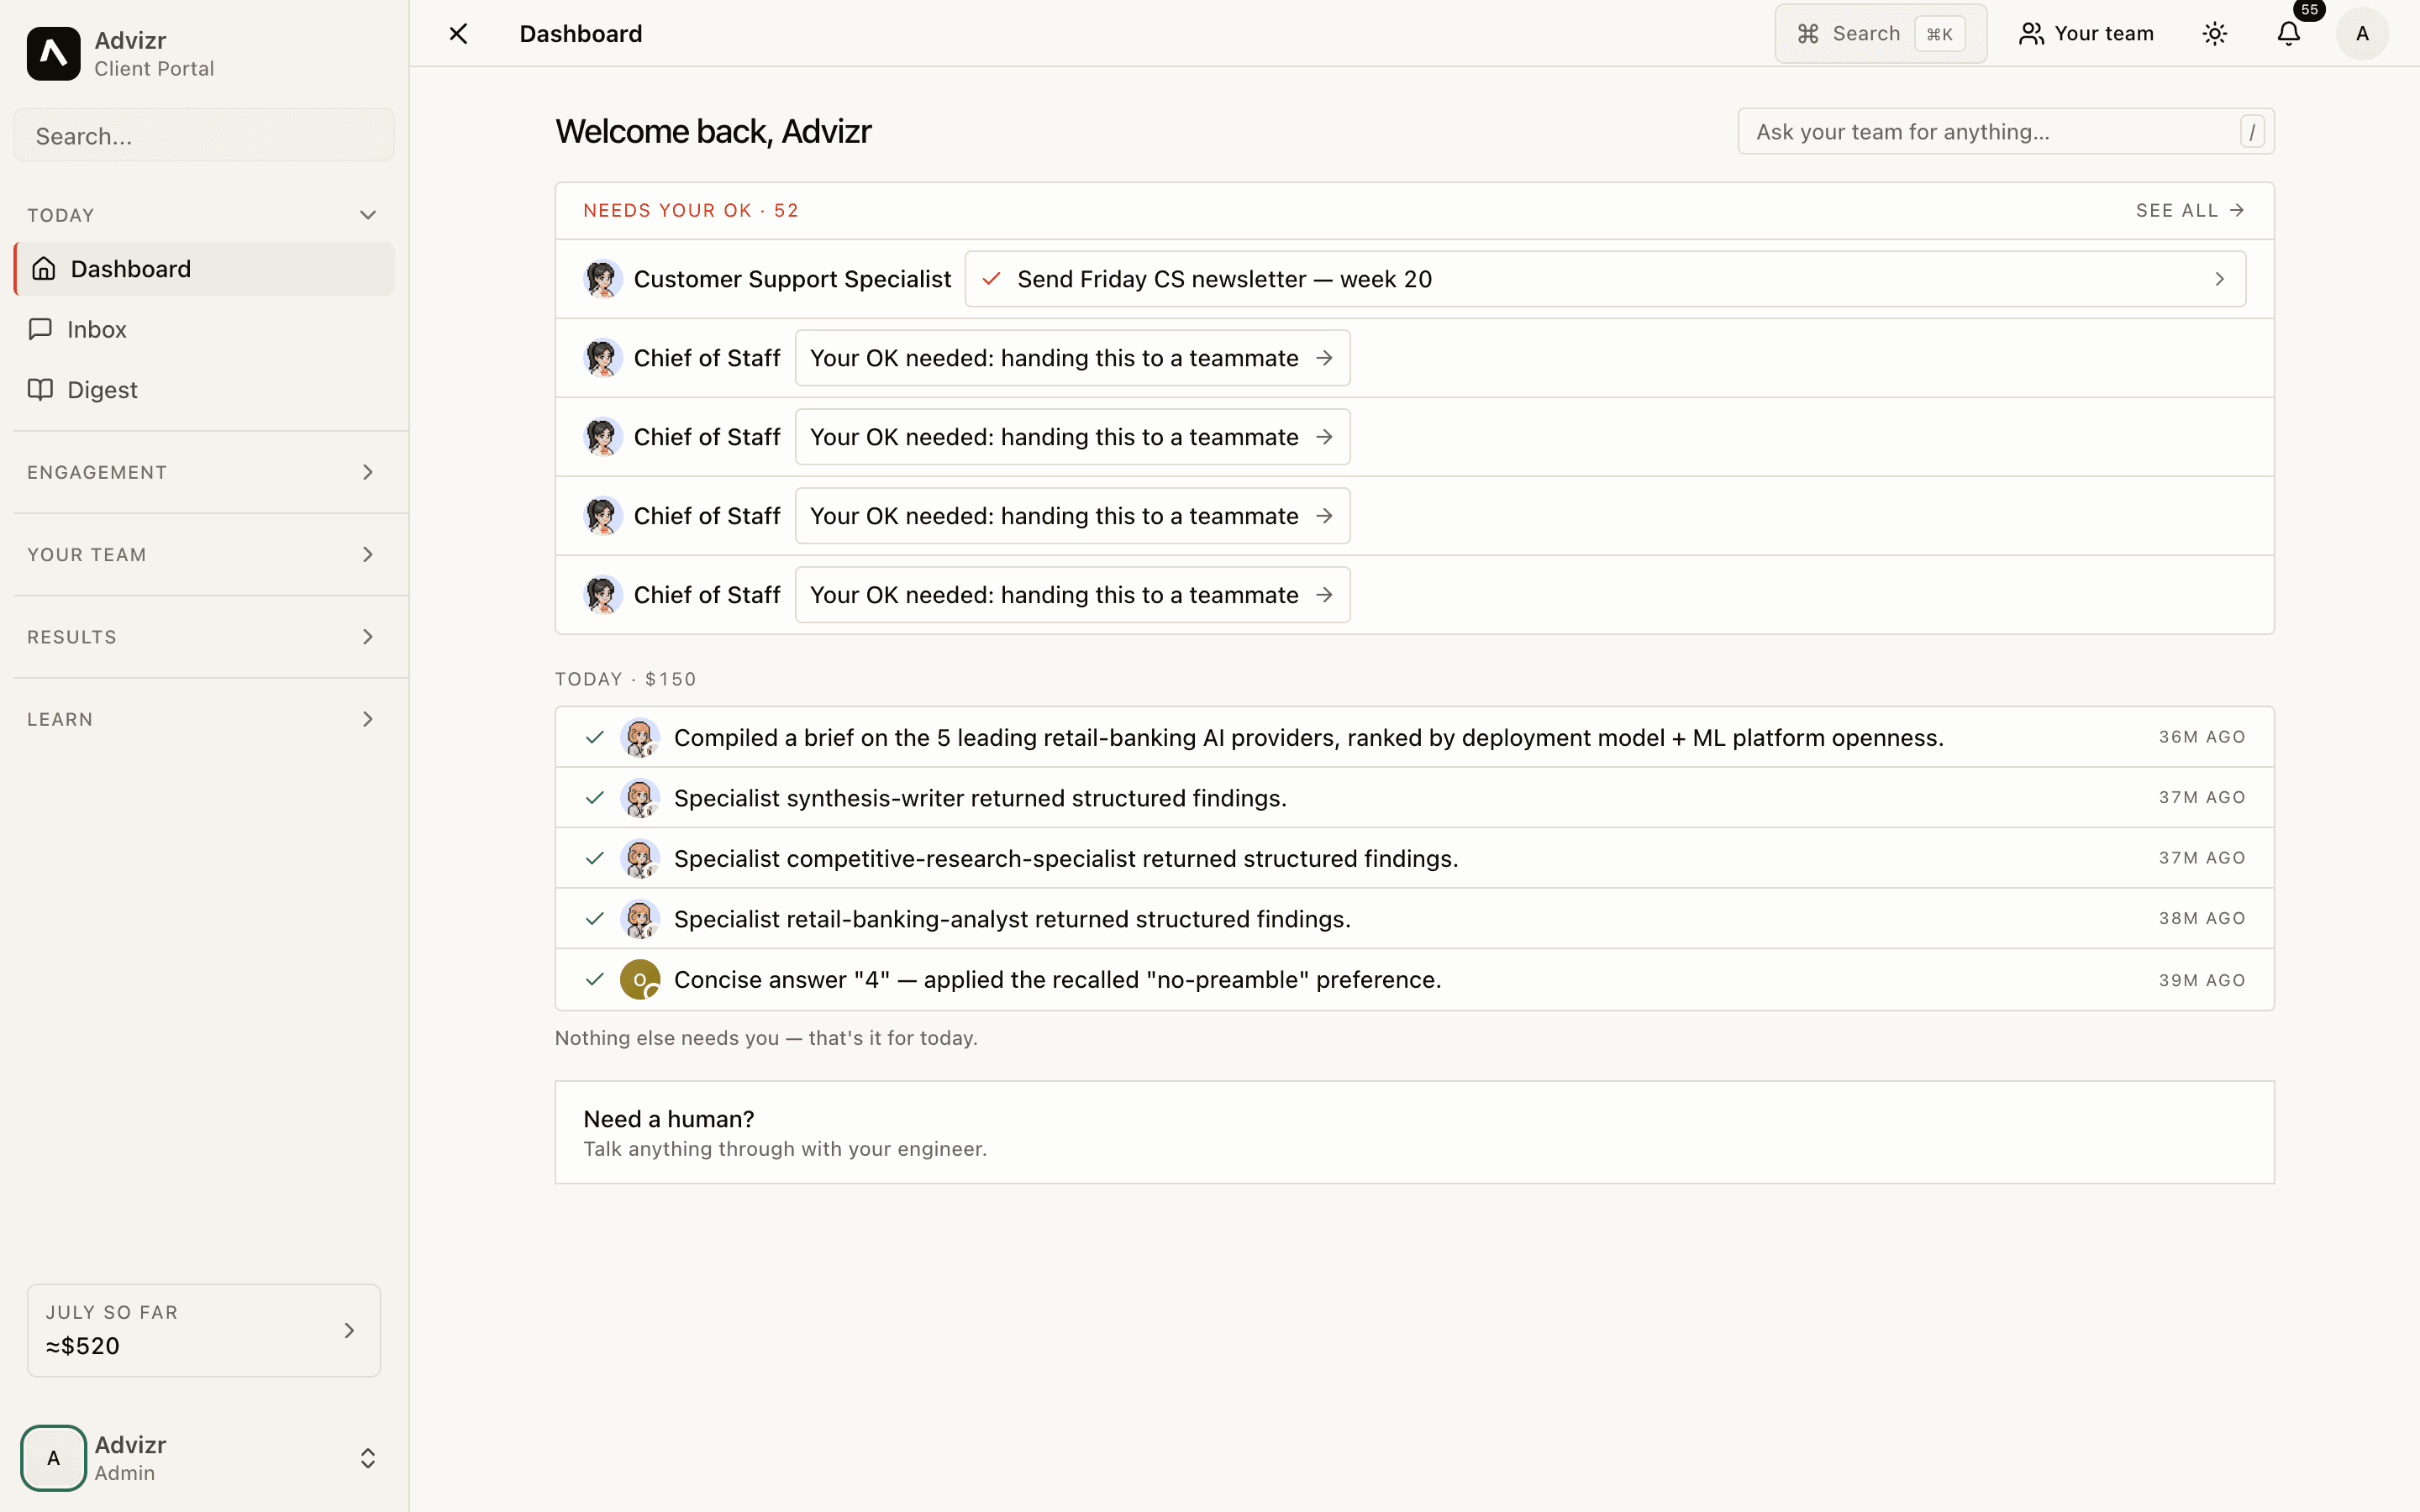Image resolution: width=2420 pixels, height=1512 pixels.
Task: Click the checkmark on competitive-research-specialist row
Action: 595,858
